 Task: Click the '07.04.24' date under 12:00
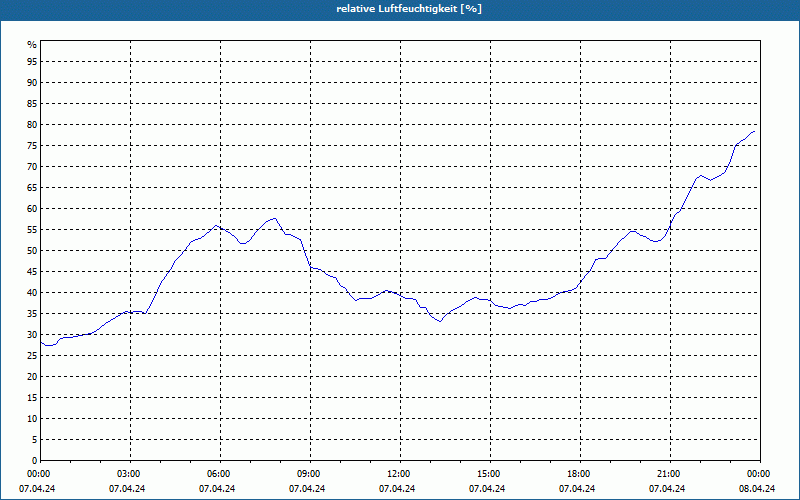tap(397, 489)
